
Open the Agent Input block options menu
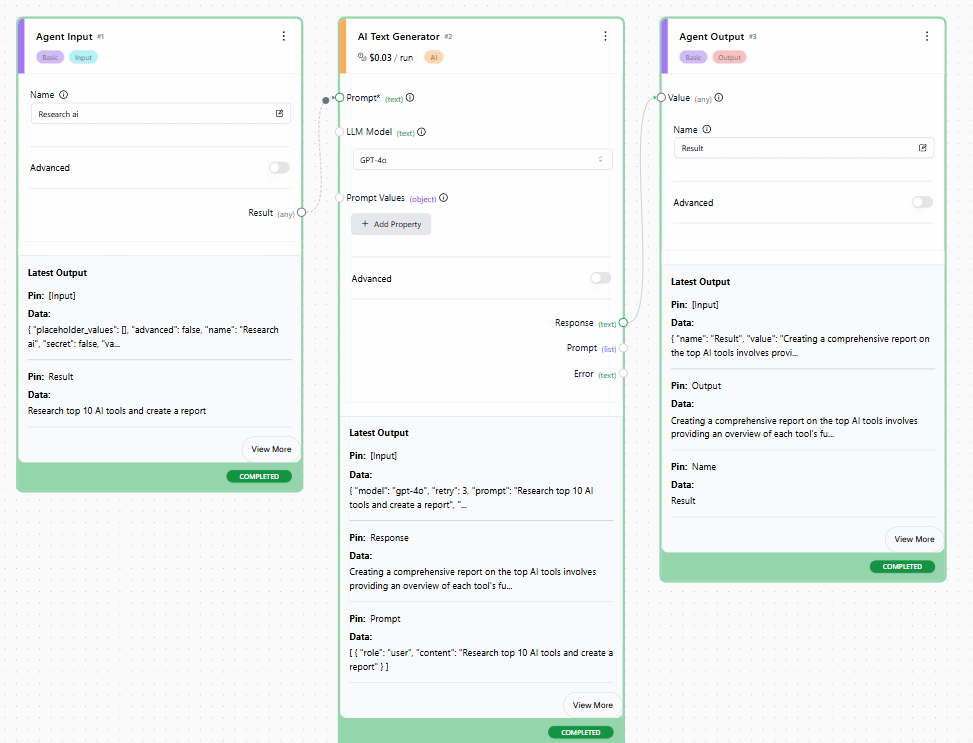tap(284, 36)
